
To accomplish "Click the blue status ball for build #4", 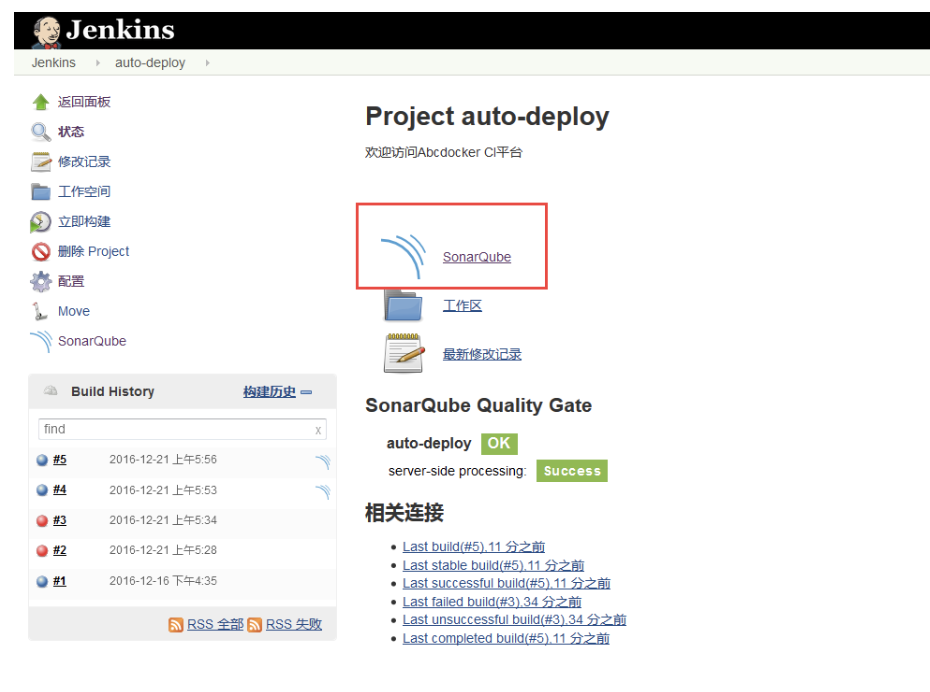I will (x=42, y=490).
